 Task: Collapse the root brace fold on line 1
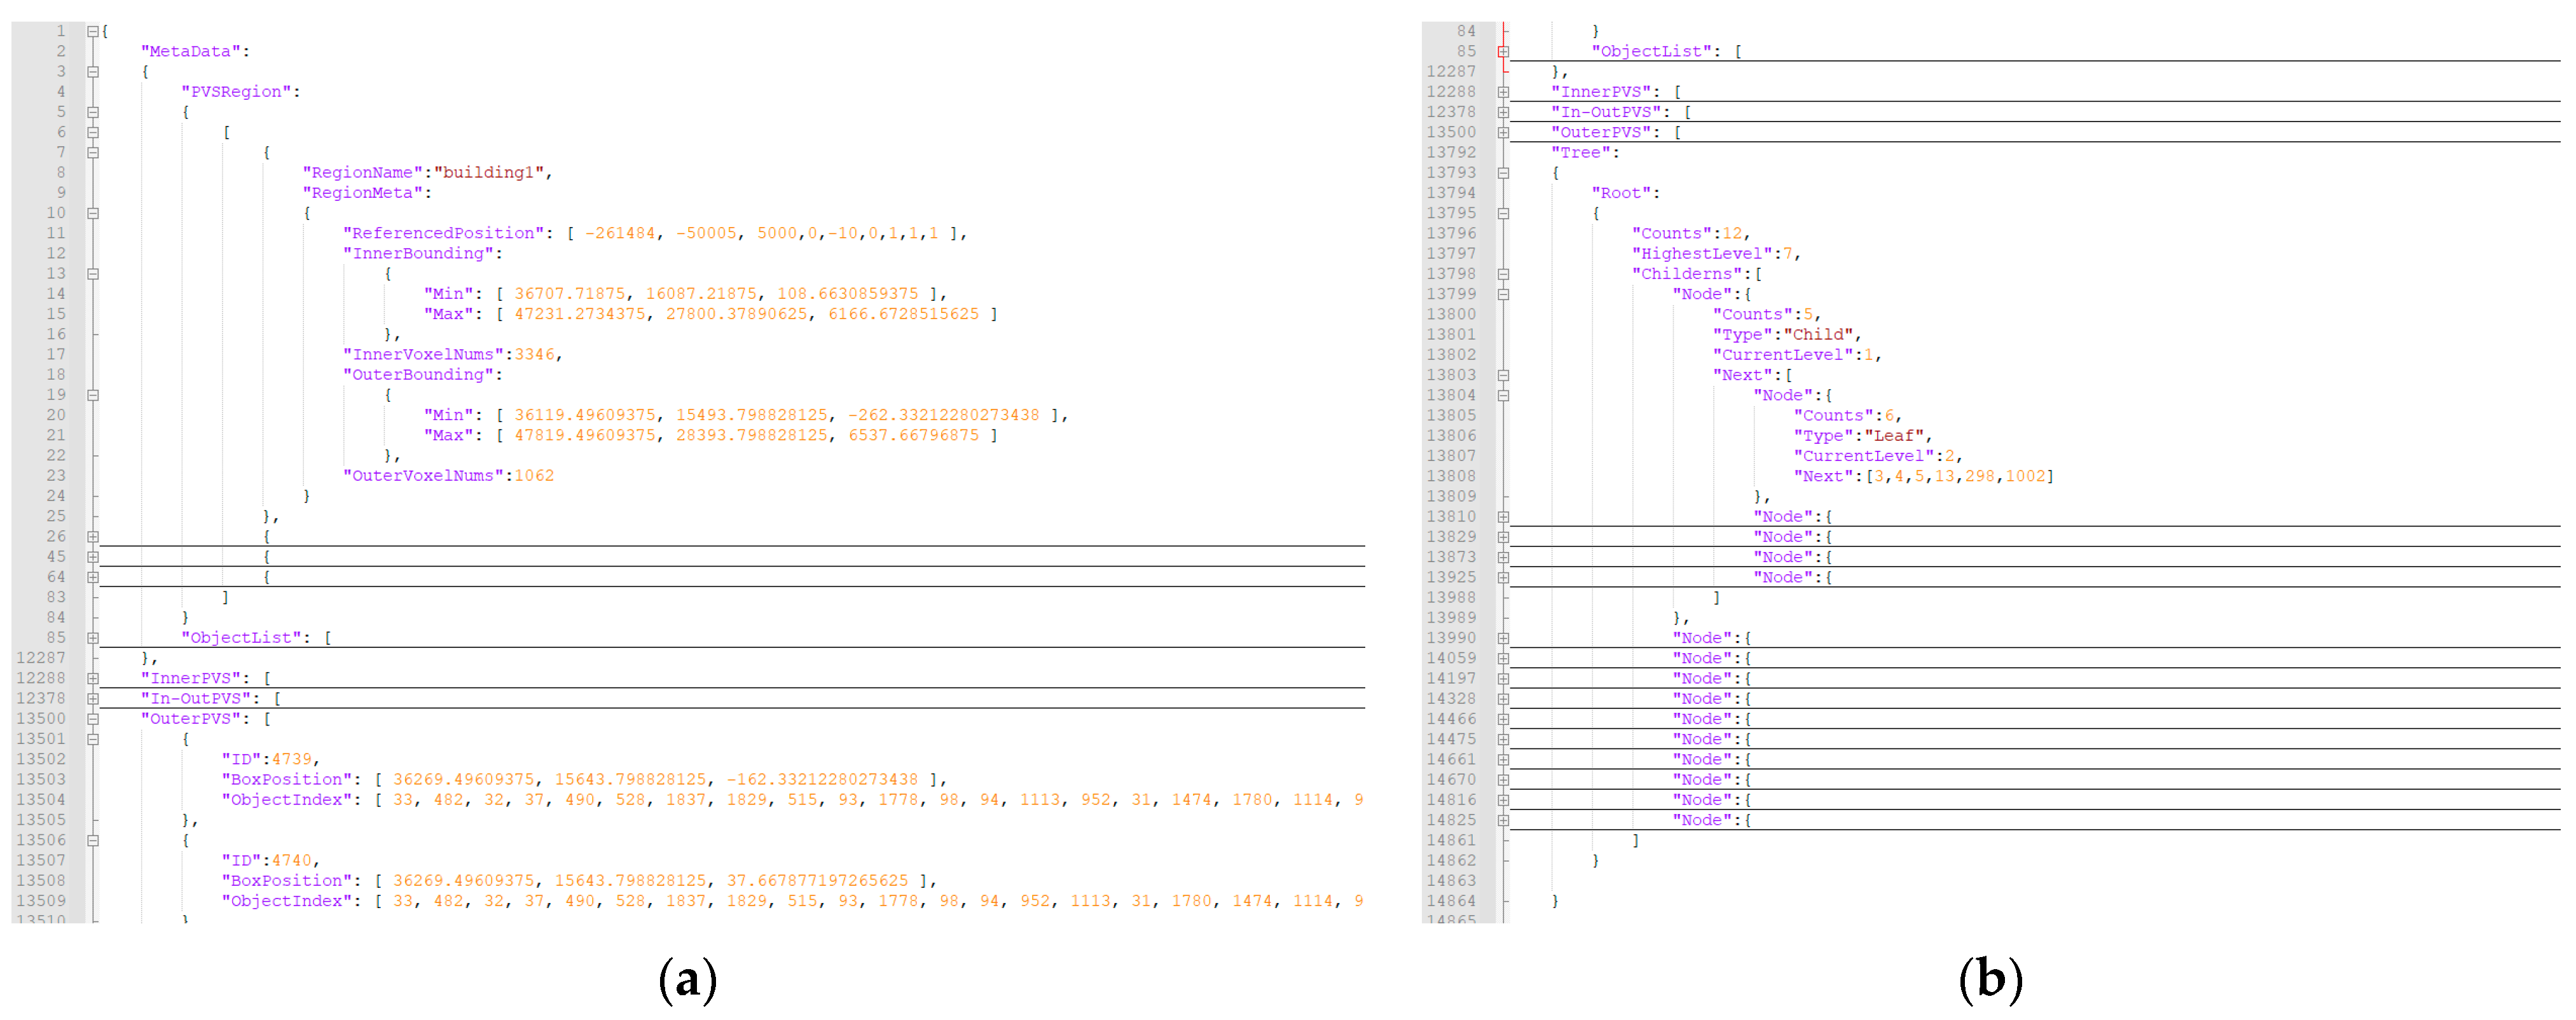(x=93, y=31)
